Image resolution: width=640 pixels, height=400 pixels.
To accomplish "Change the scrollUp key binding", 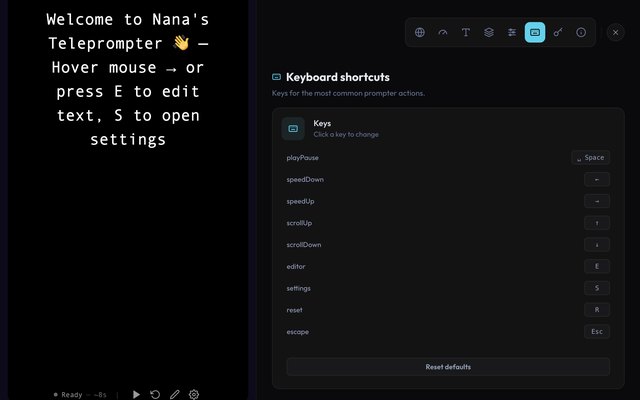I will [x=597, y=223].
